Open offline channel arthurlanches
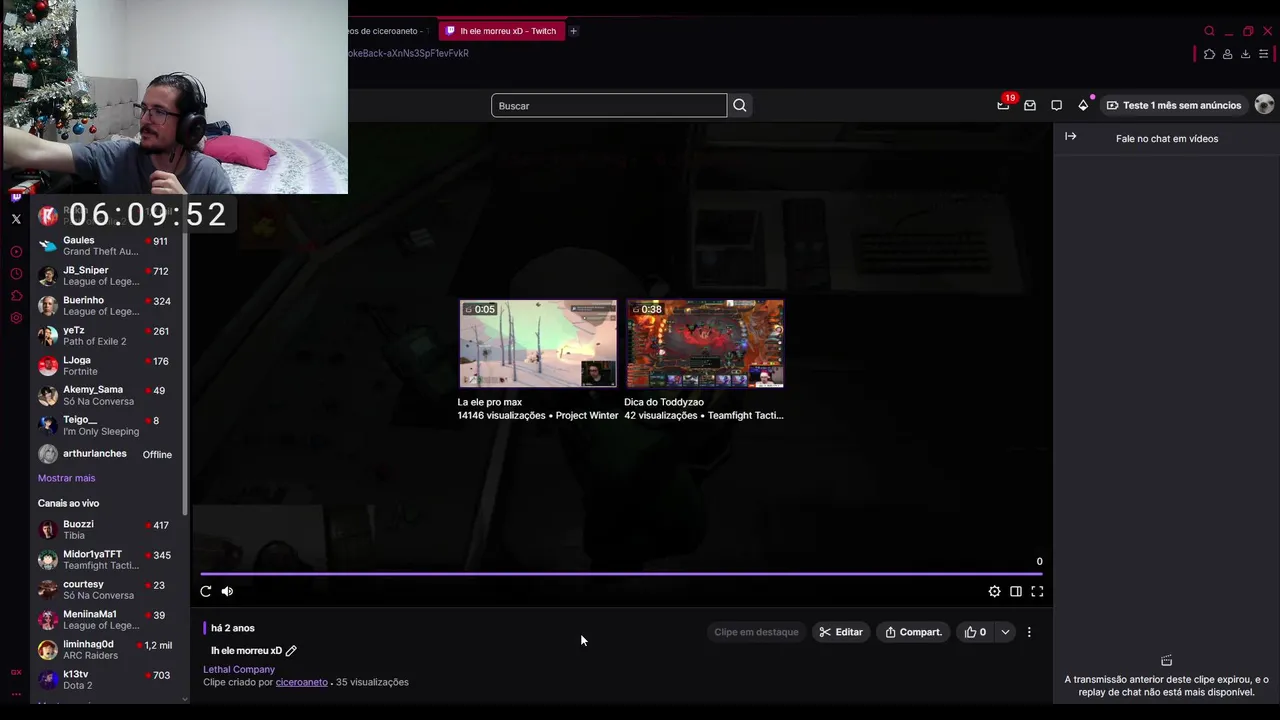This screenshot has height=720, width=1280. pyautogui.click(x=106, y=454)
